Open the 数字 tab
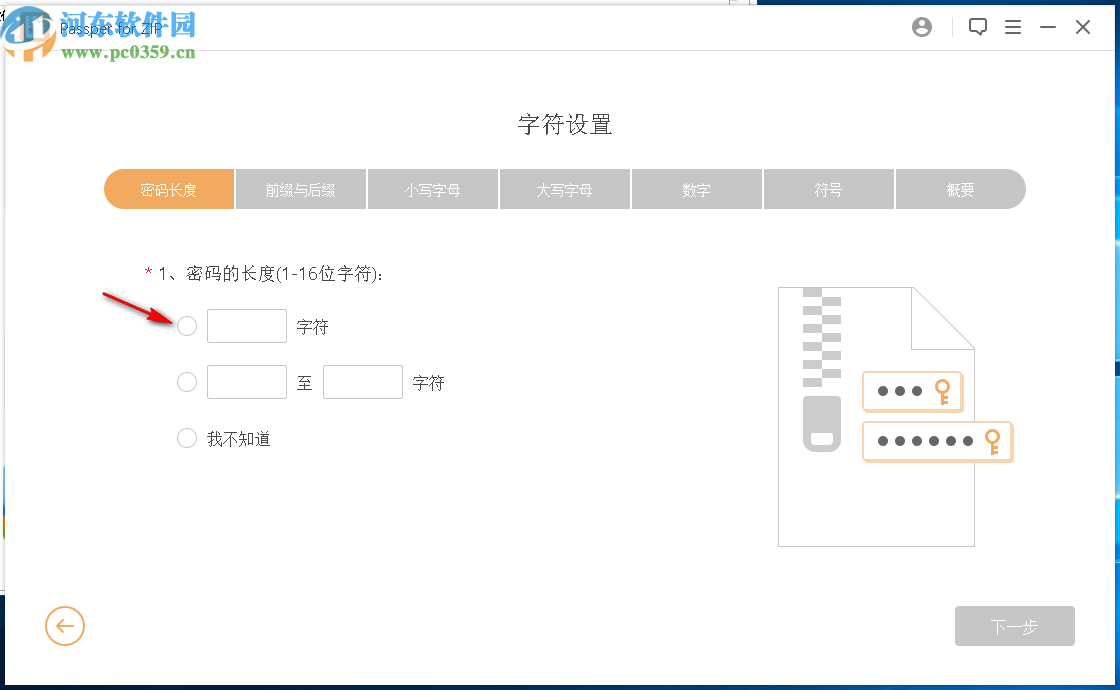Image resolution: width=1120 pixels, height=690 pixels. point(696,189)
